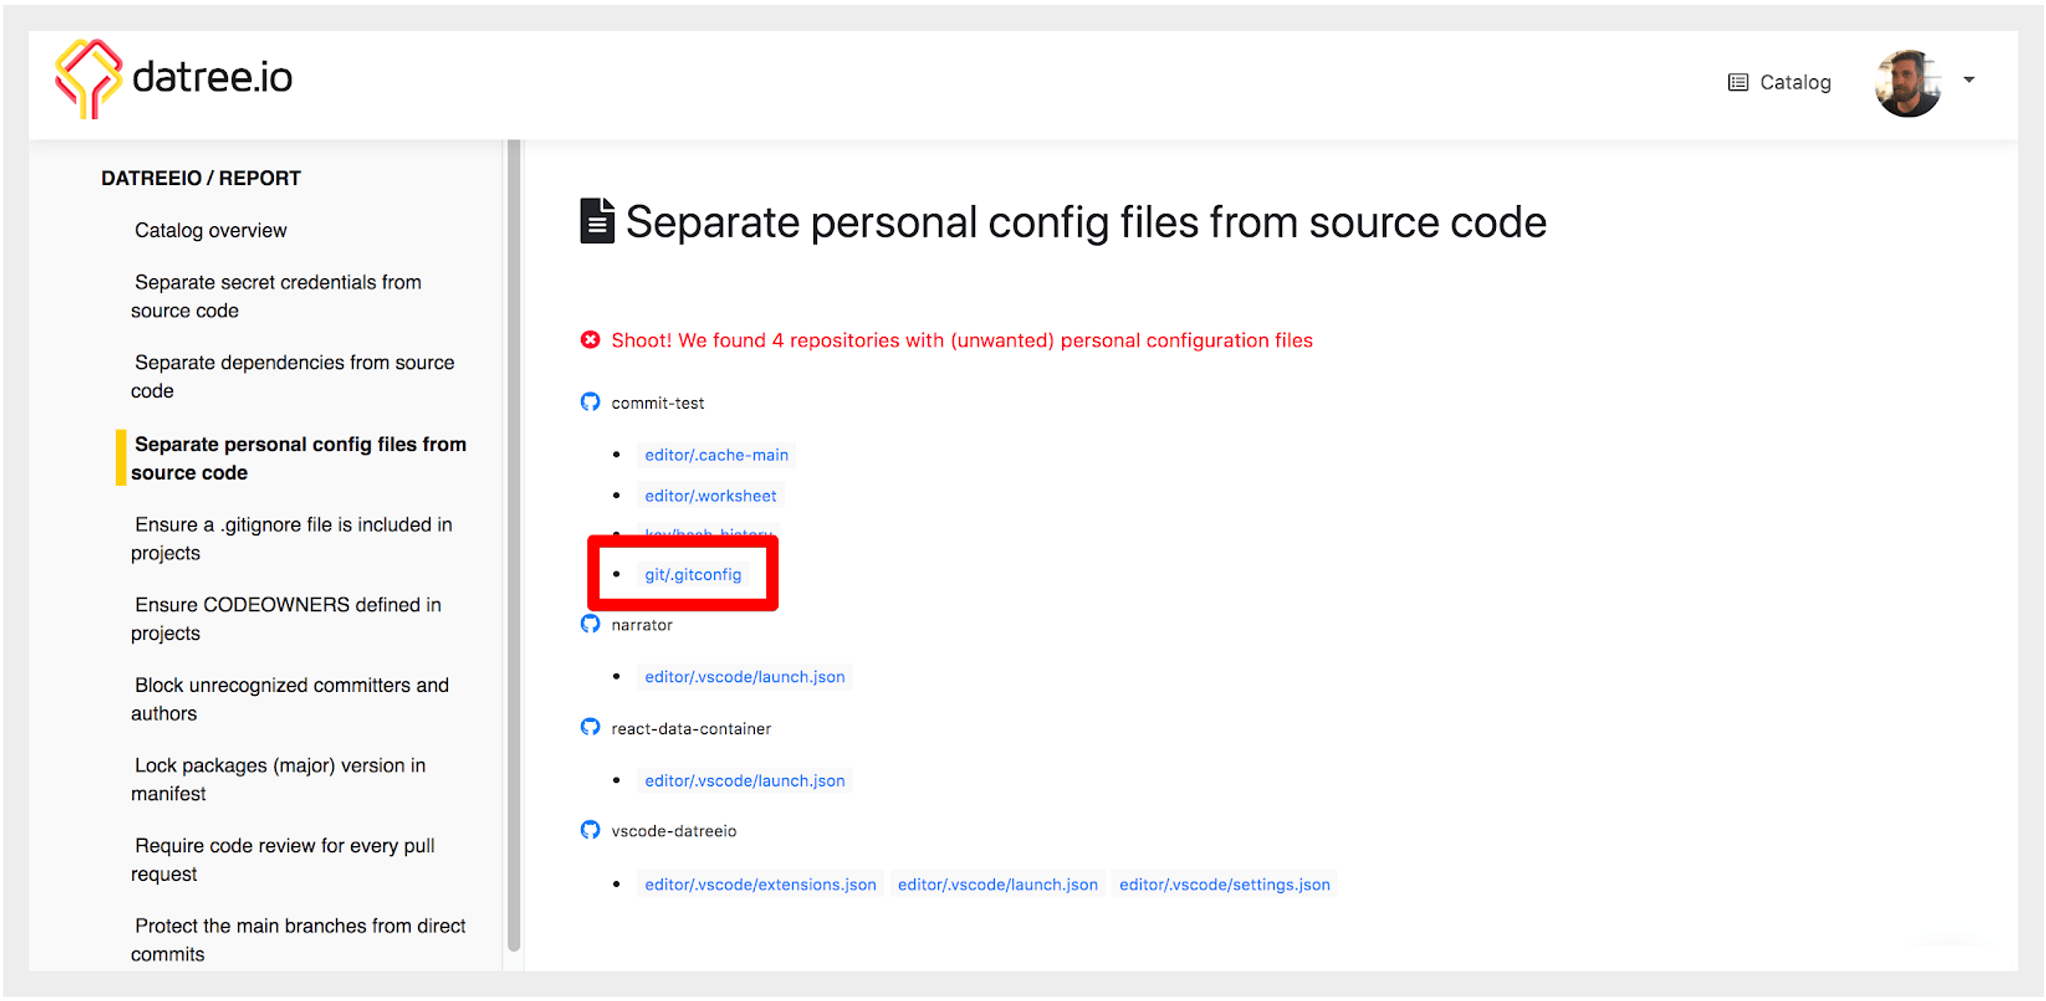The height and width of the screenshot is (1001, 2046).
Task: Click the document icon beside page title
Action: (x=597, y=221)
